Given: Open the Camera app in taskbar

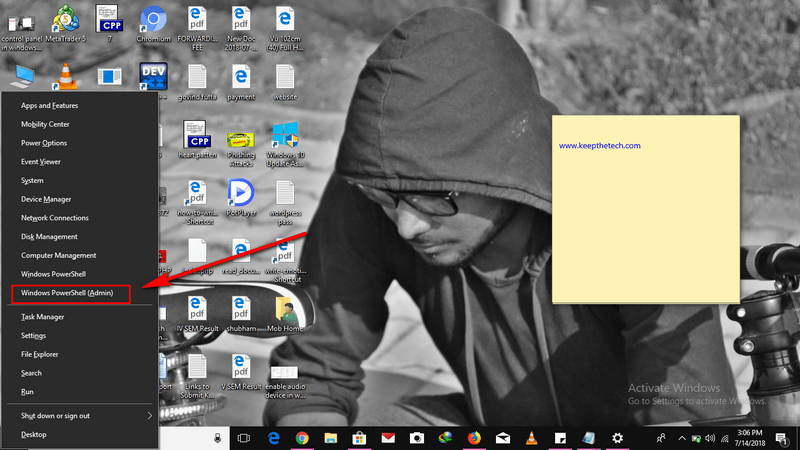Looking at the screenshot, I should coord(416,438).
